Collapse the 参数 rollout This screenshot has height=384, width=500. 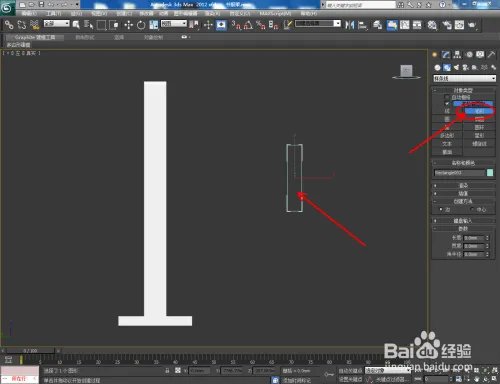pos(464,229)
